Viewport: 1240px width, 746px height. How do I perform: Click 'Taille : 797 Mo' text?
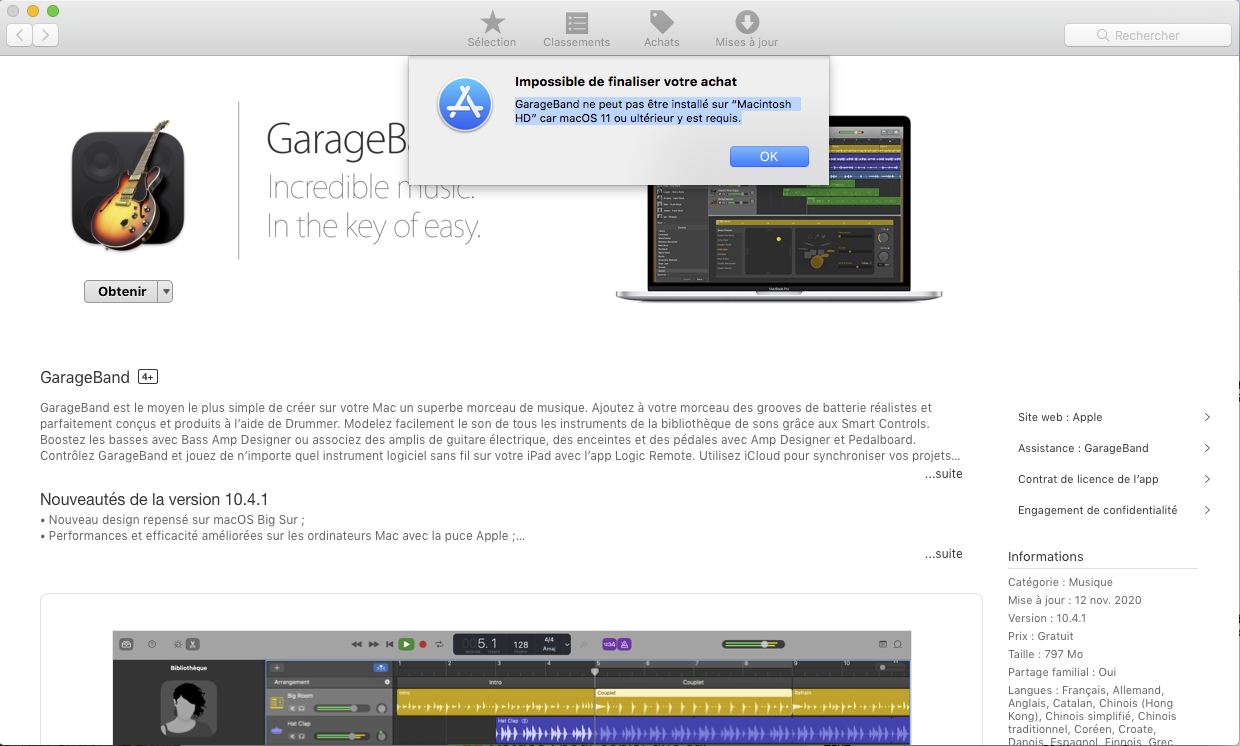(1046, 654)
